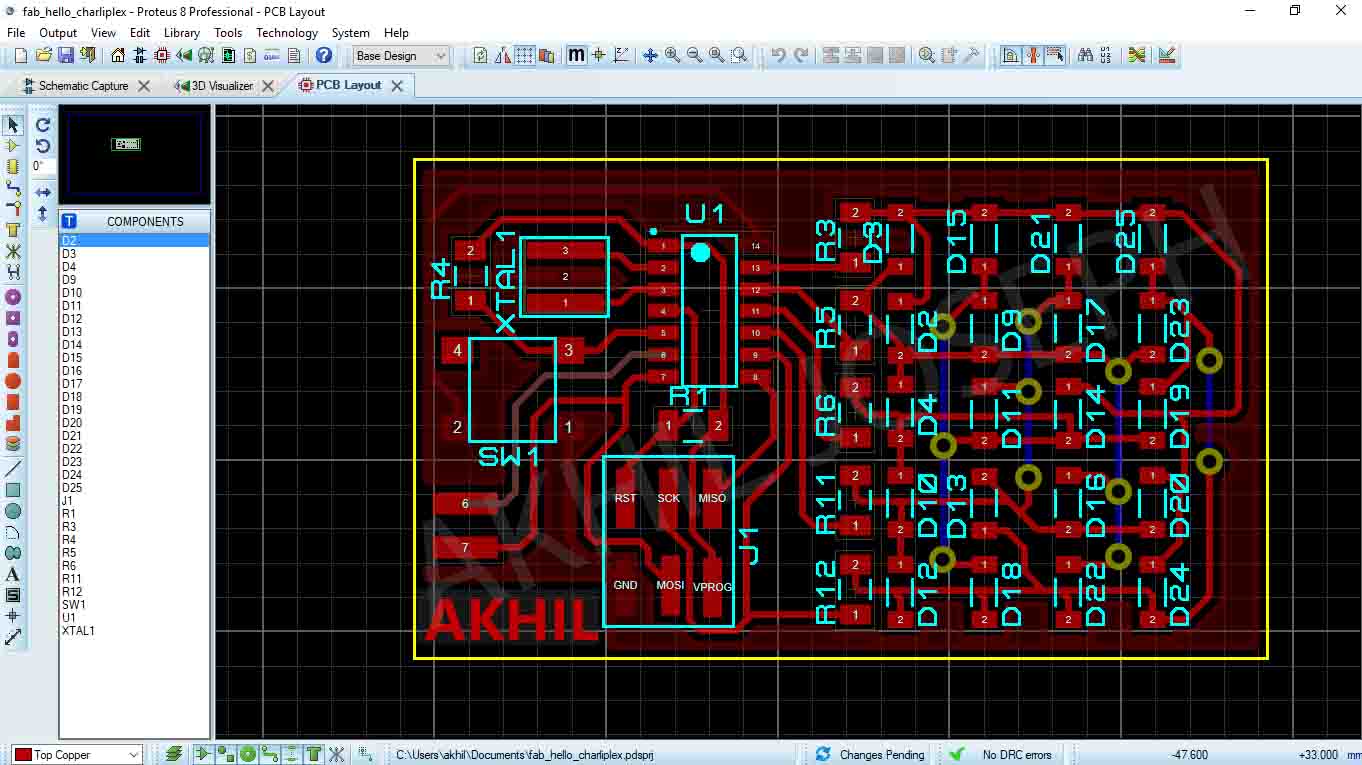Close the PCB Layout tab
Viewport: 1362px width, 765px height.
397,86
